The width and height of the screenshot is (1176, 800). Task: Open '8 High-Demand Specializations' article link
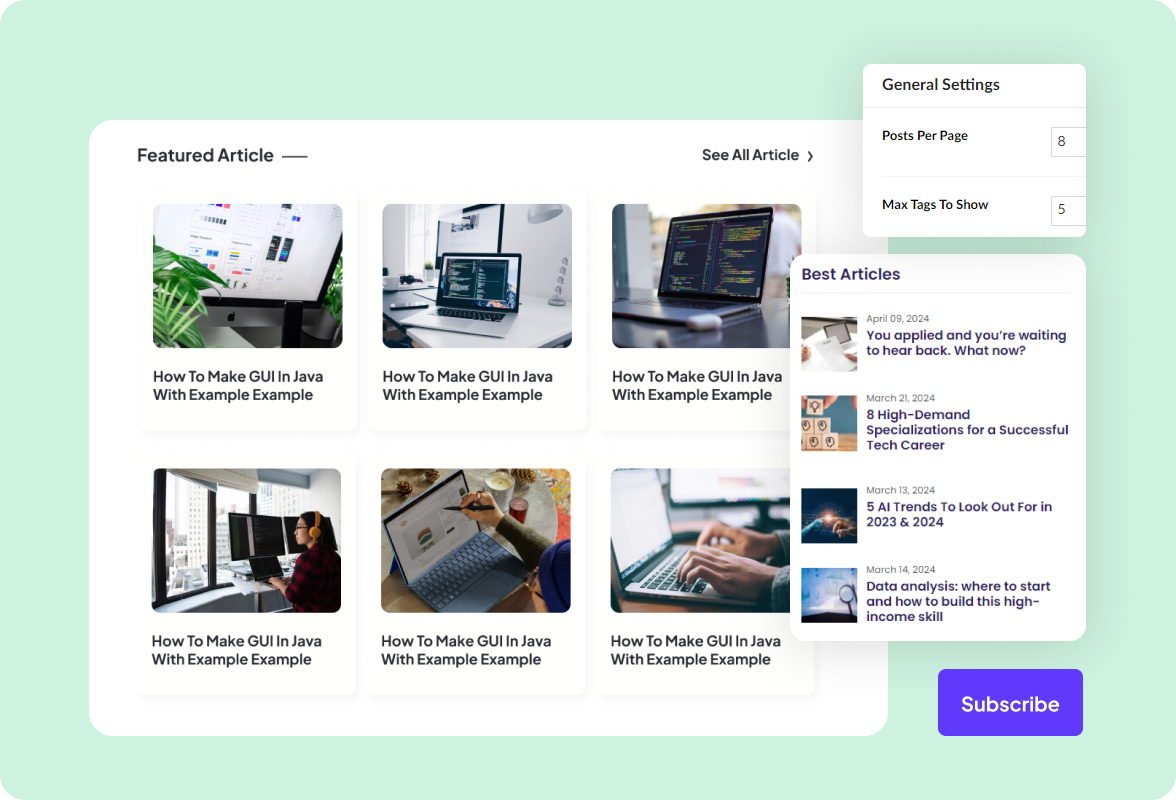click(966, 429)
